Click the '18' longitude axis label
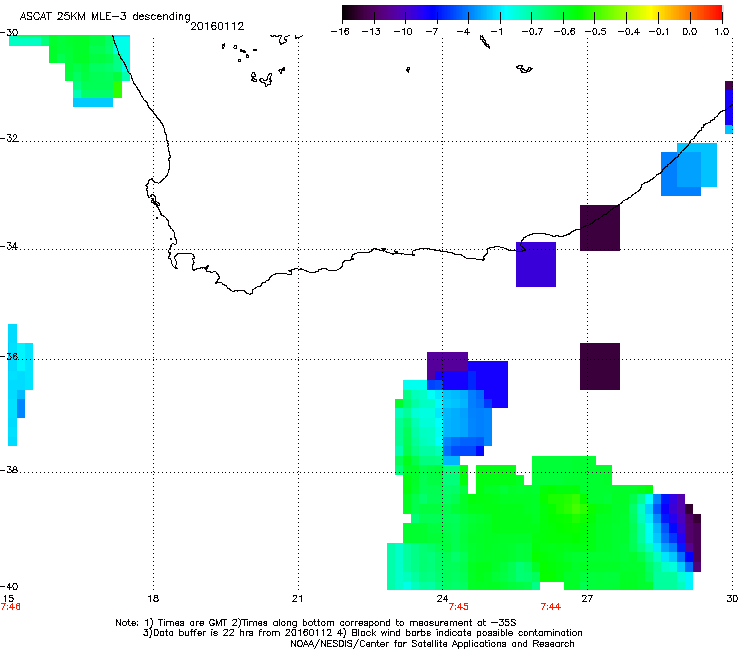 [153, 599]
